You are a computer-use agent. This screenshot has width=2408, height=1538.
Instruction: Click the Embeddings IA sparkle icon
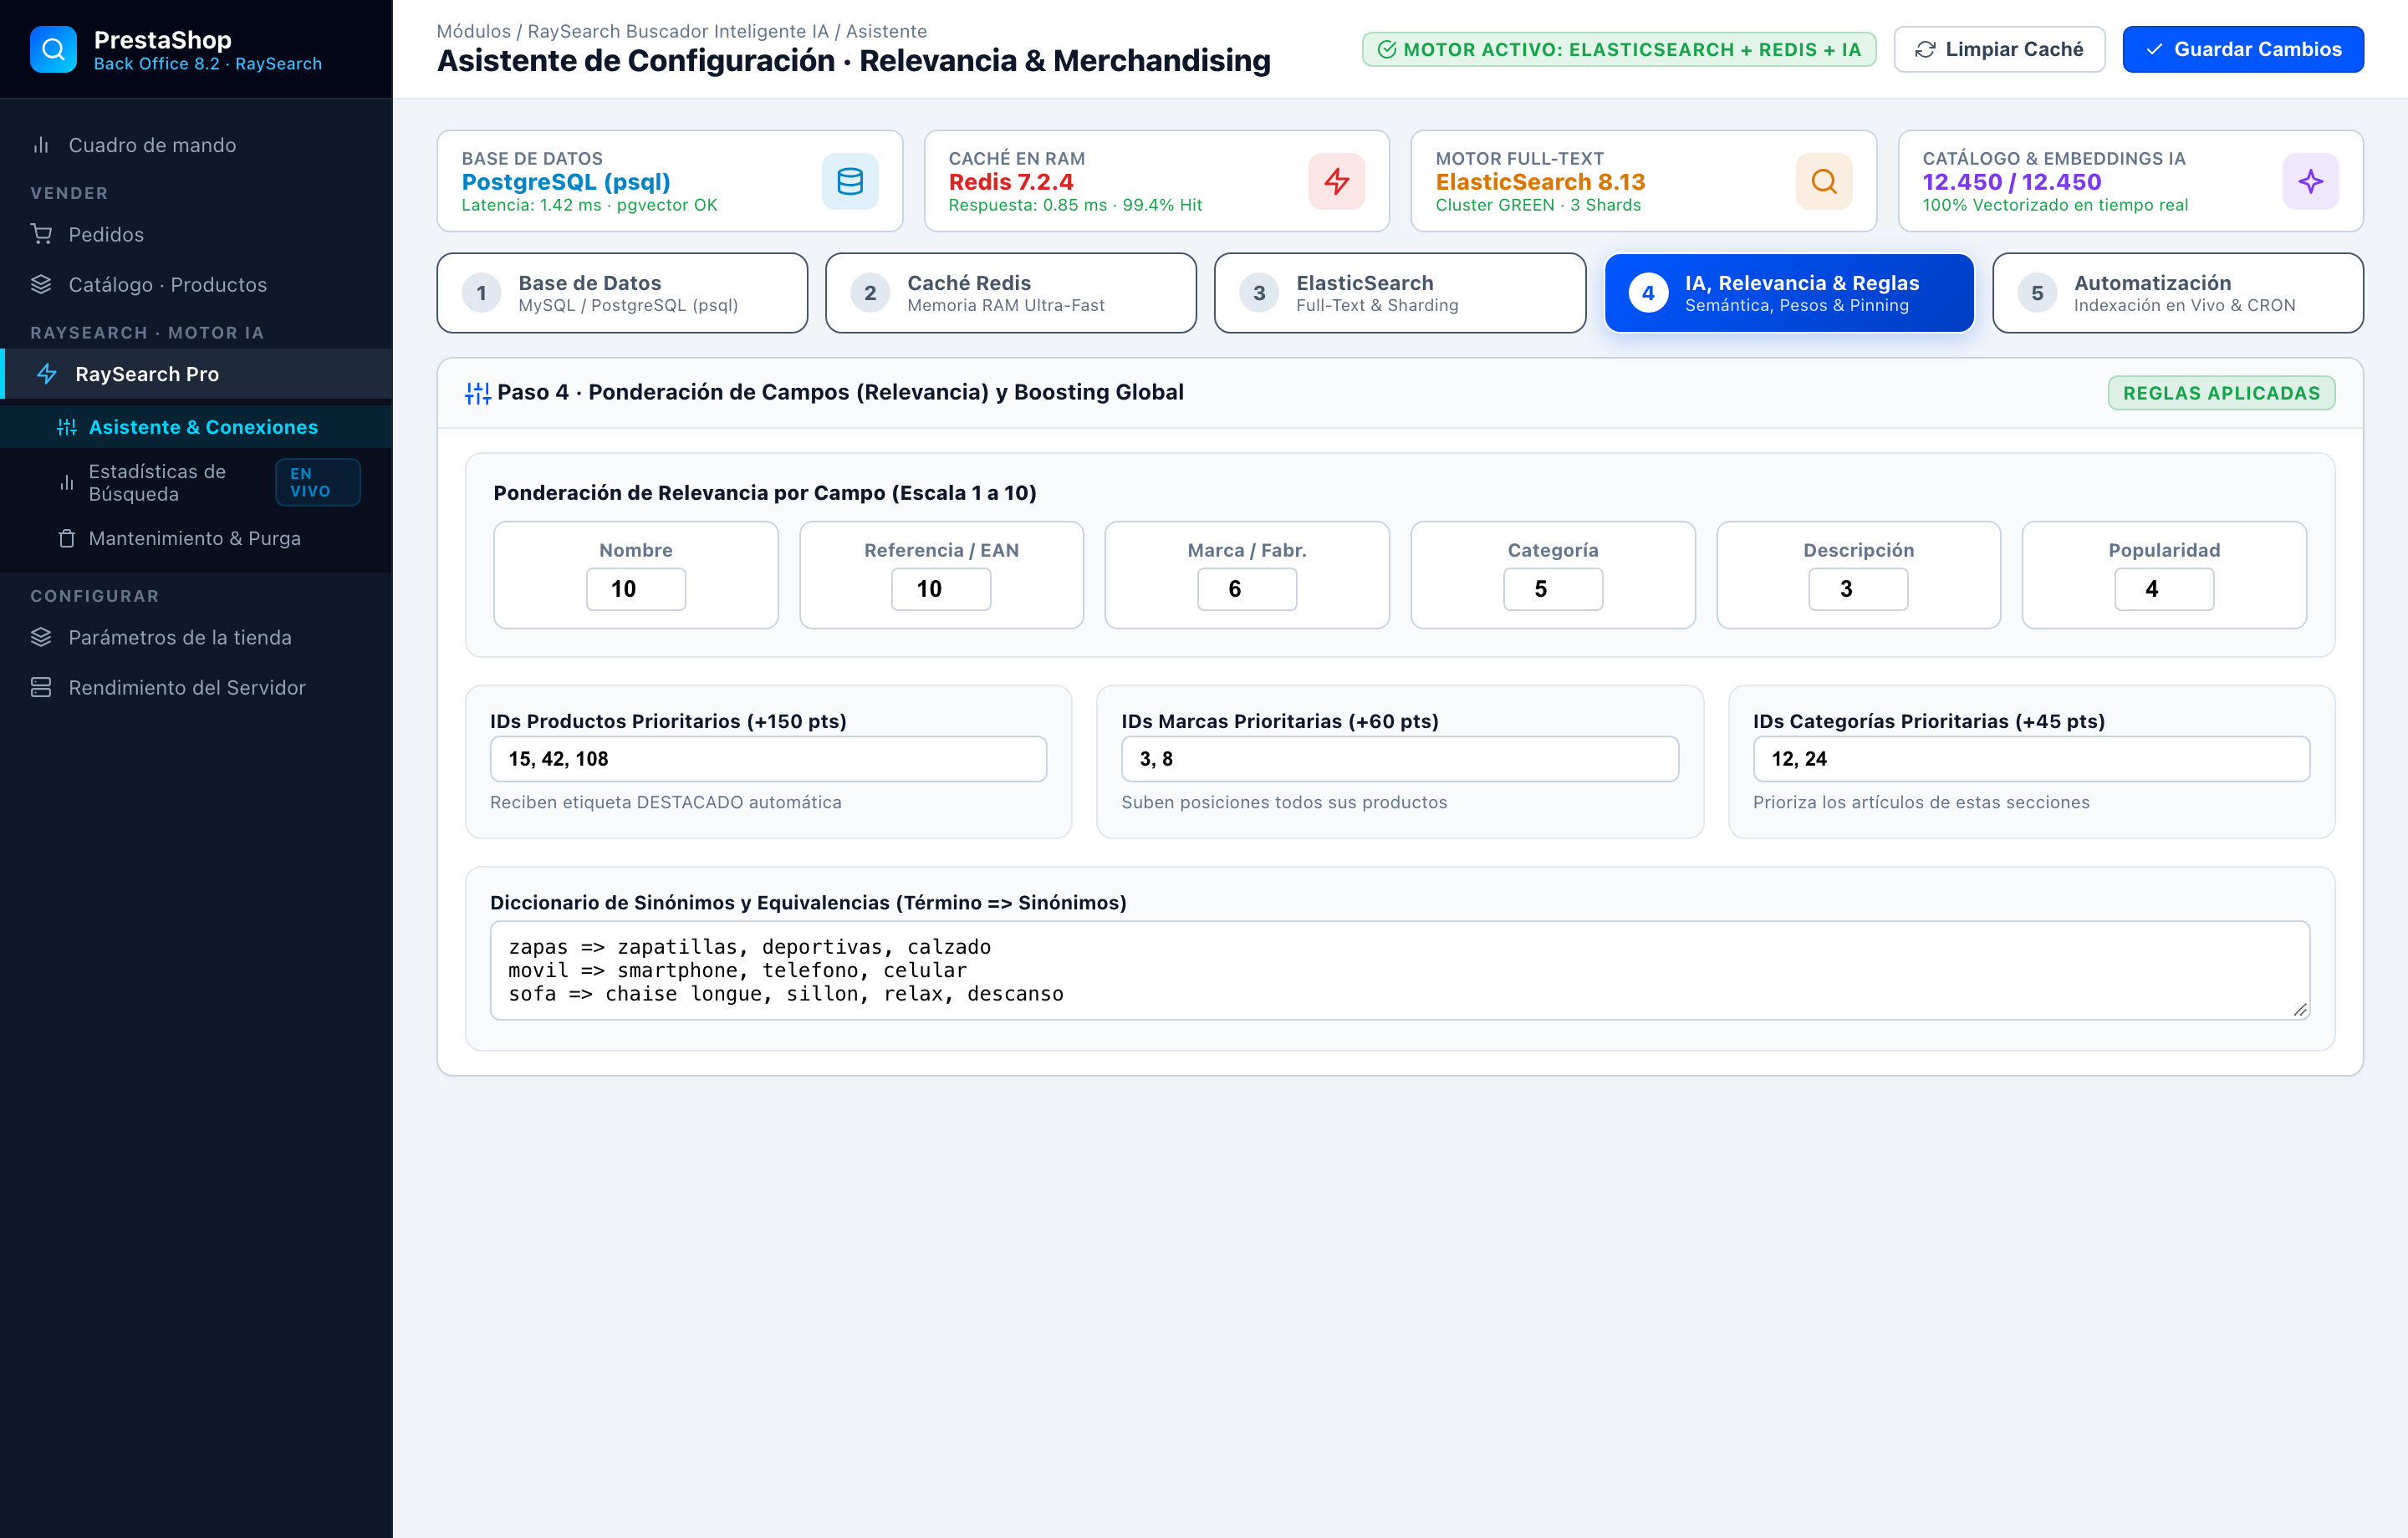click(x=2310, y=181)
